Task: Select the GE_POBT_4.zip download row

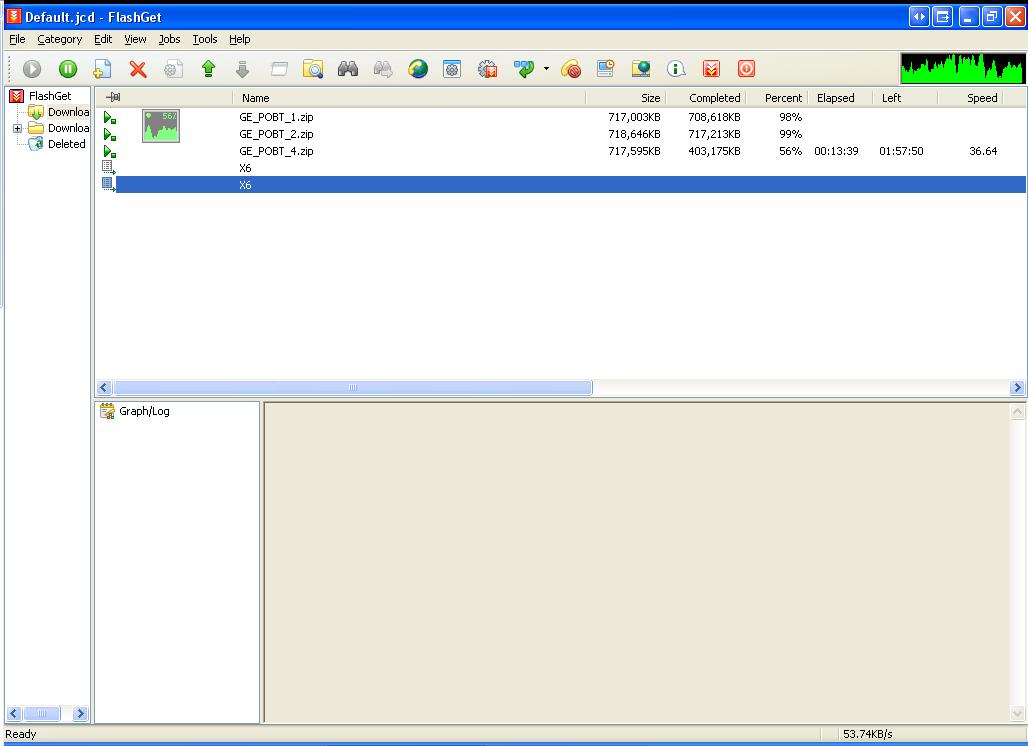Action: click(x=276, y=151)
